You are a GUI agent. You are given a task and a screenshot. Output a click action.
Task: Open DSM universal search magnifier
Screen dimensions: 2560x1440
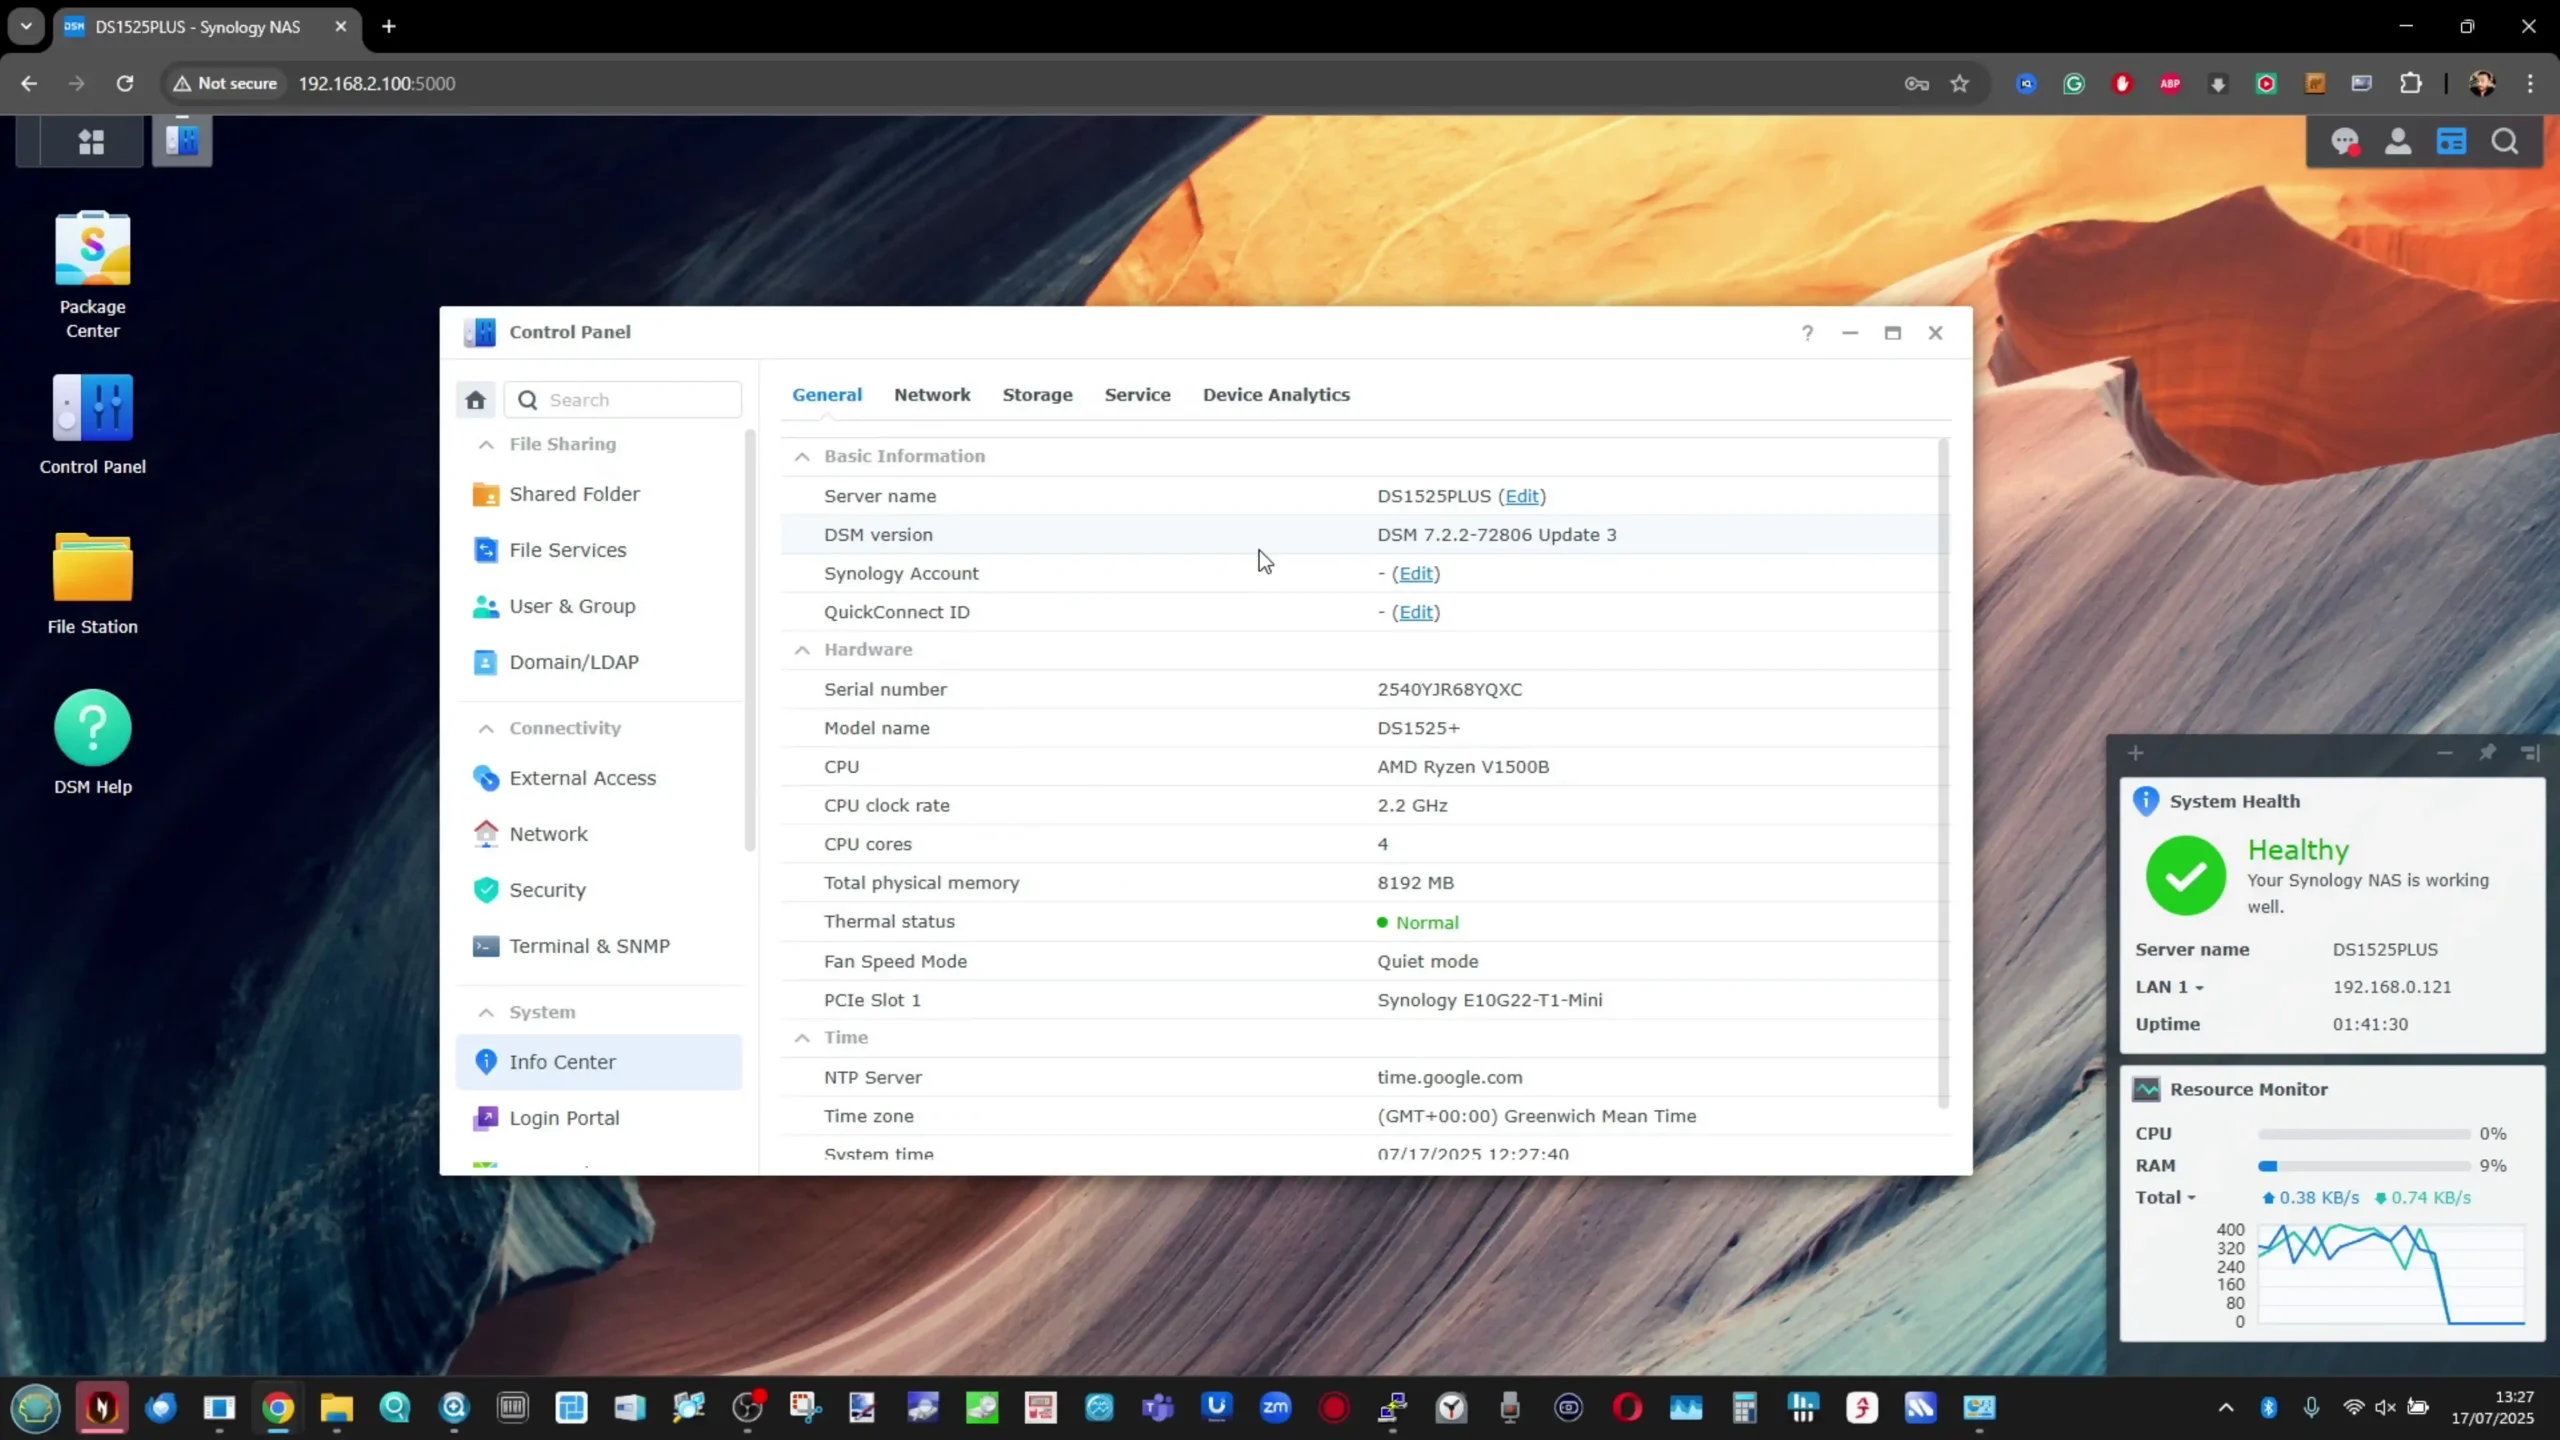[2505, 142]
